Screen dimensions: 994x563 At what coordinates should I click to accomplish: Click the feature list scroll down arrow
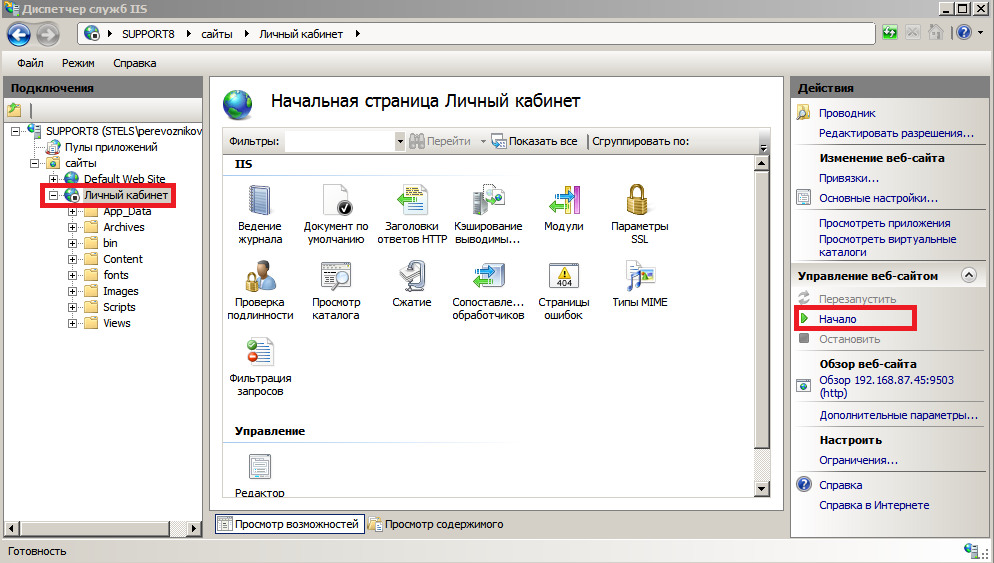click(762, 489)
